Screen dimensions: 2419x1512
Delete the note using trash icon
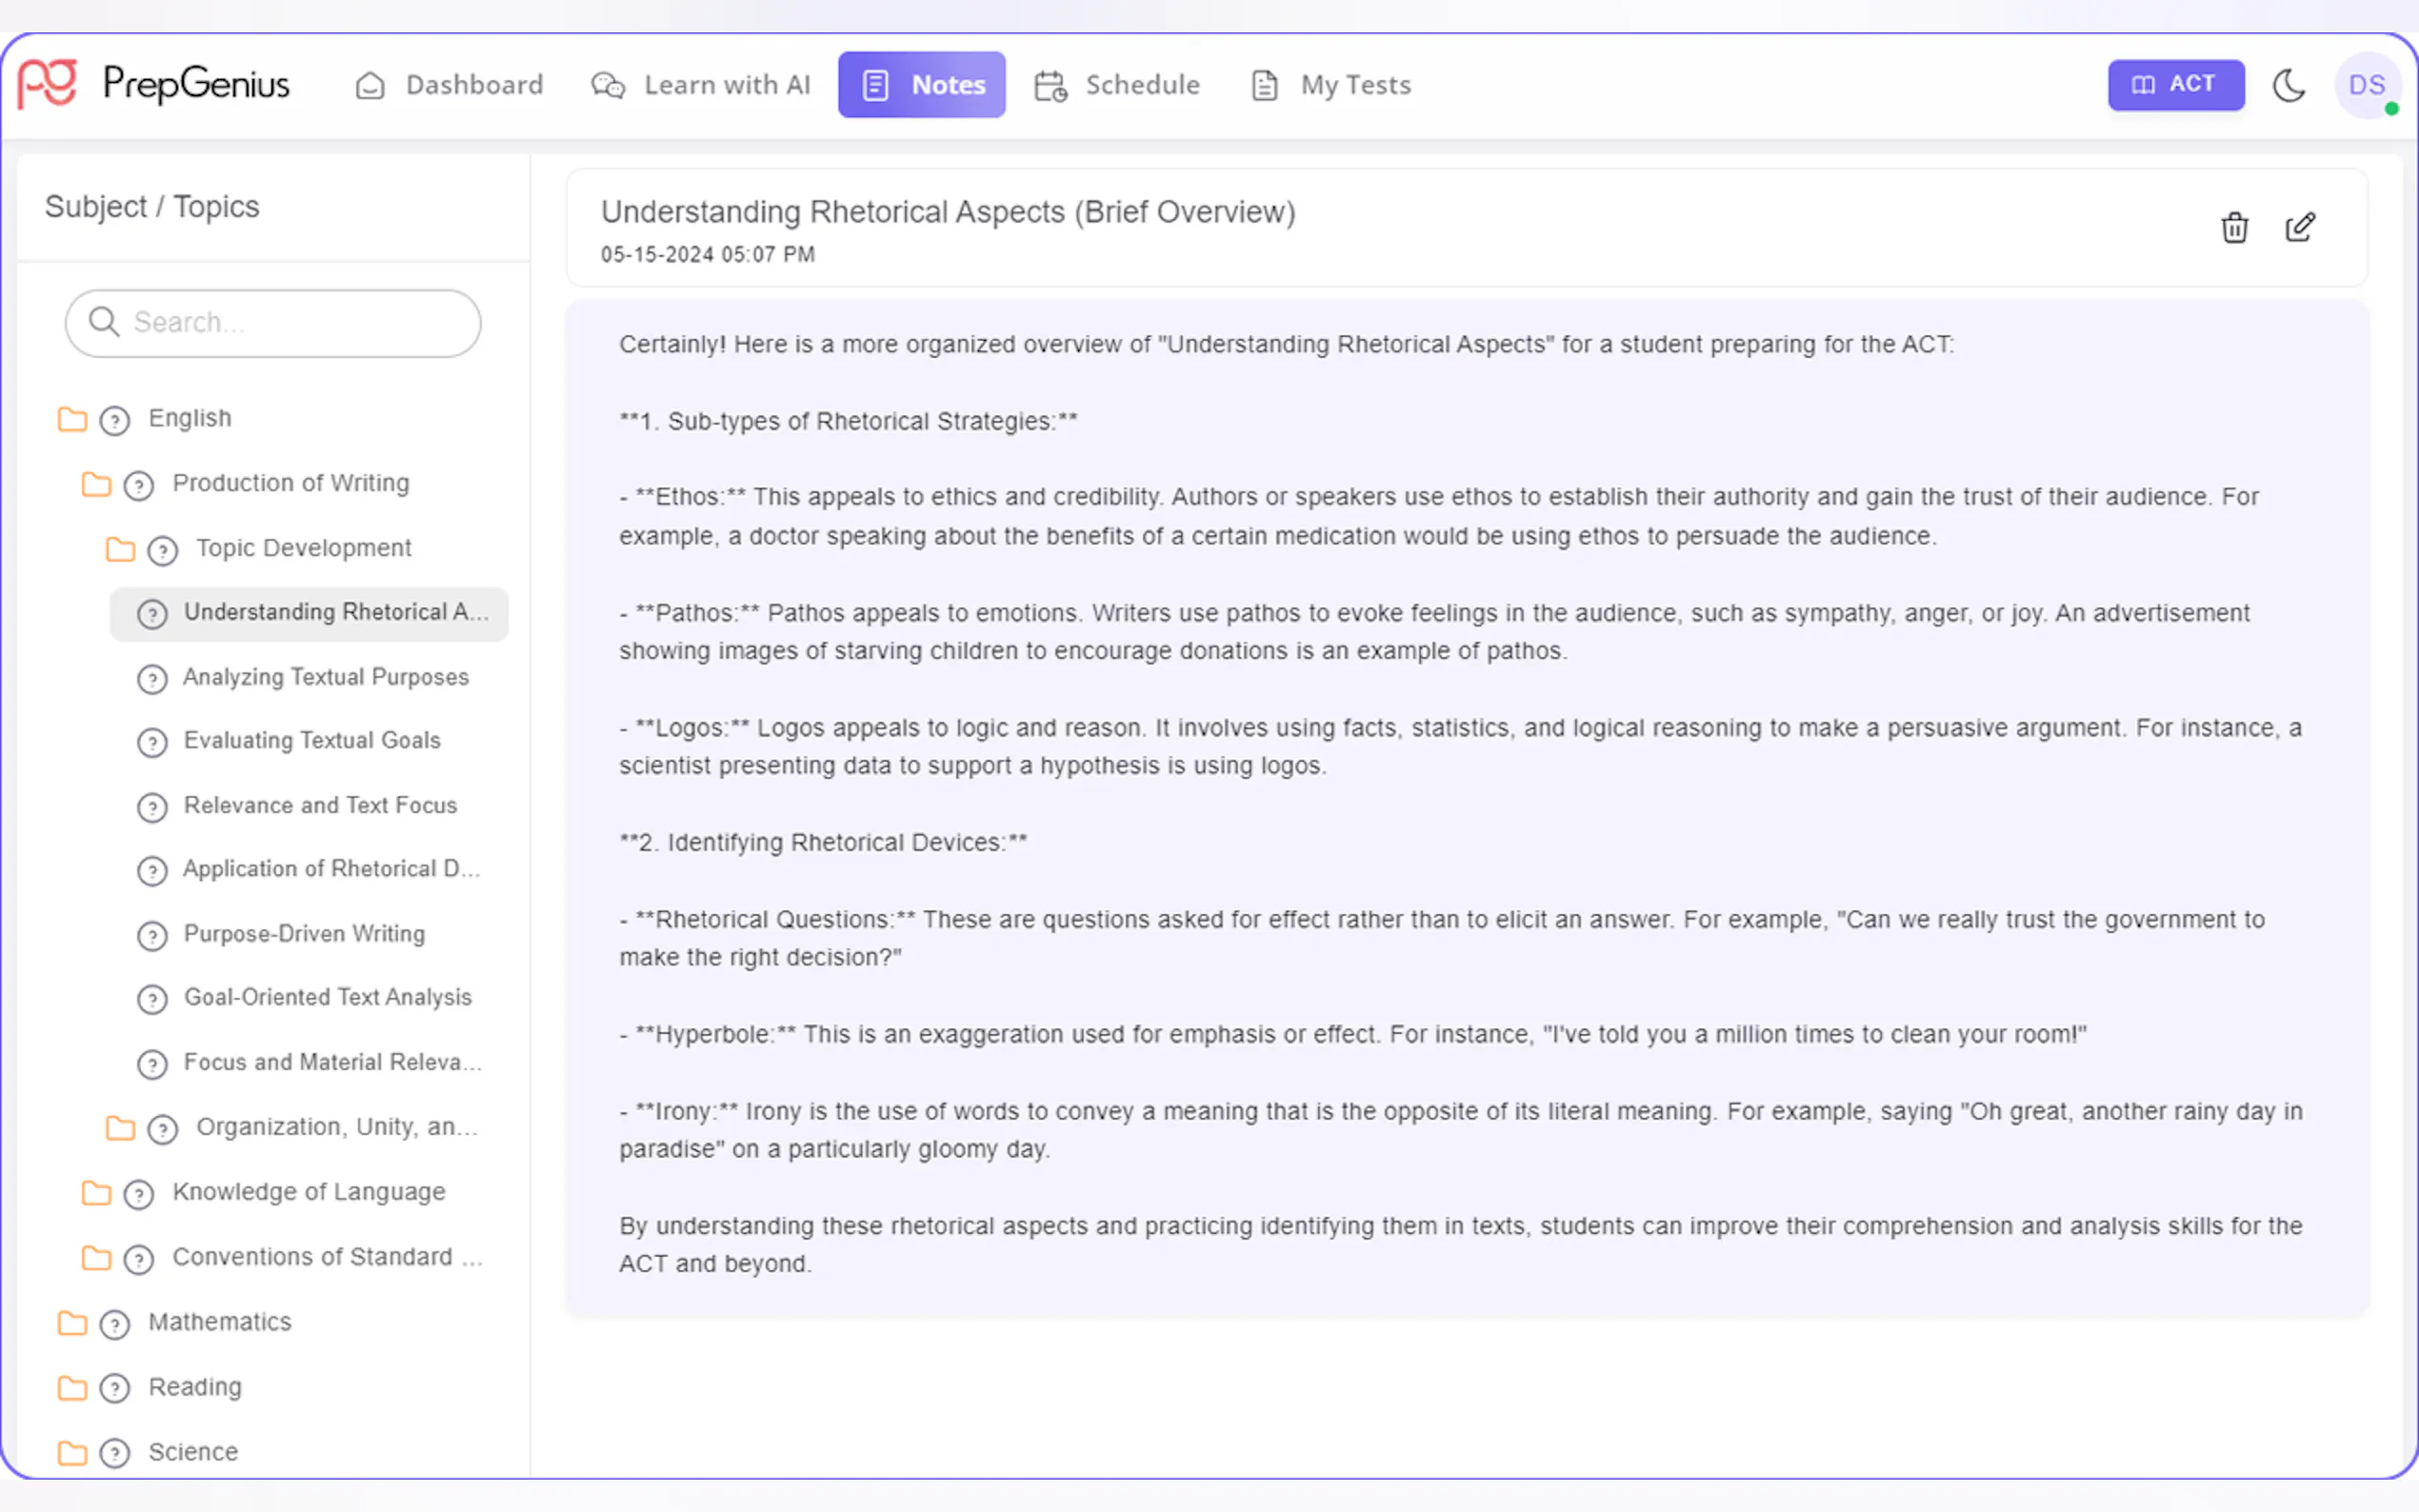(2234, 228)
